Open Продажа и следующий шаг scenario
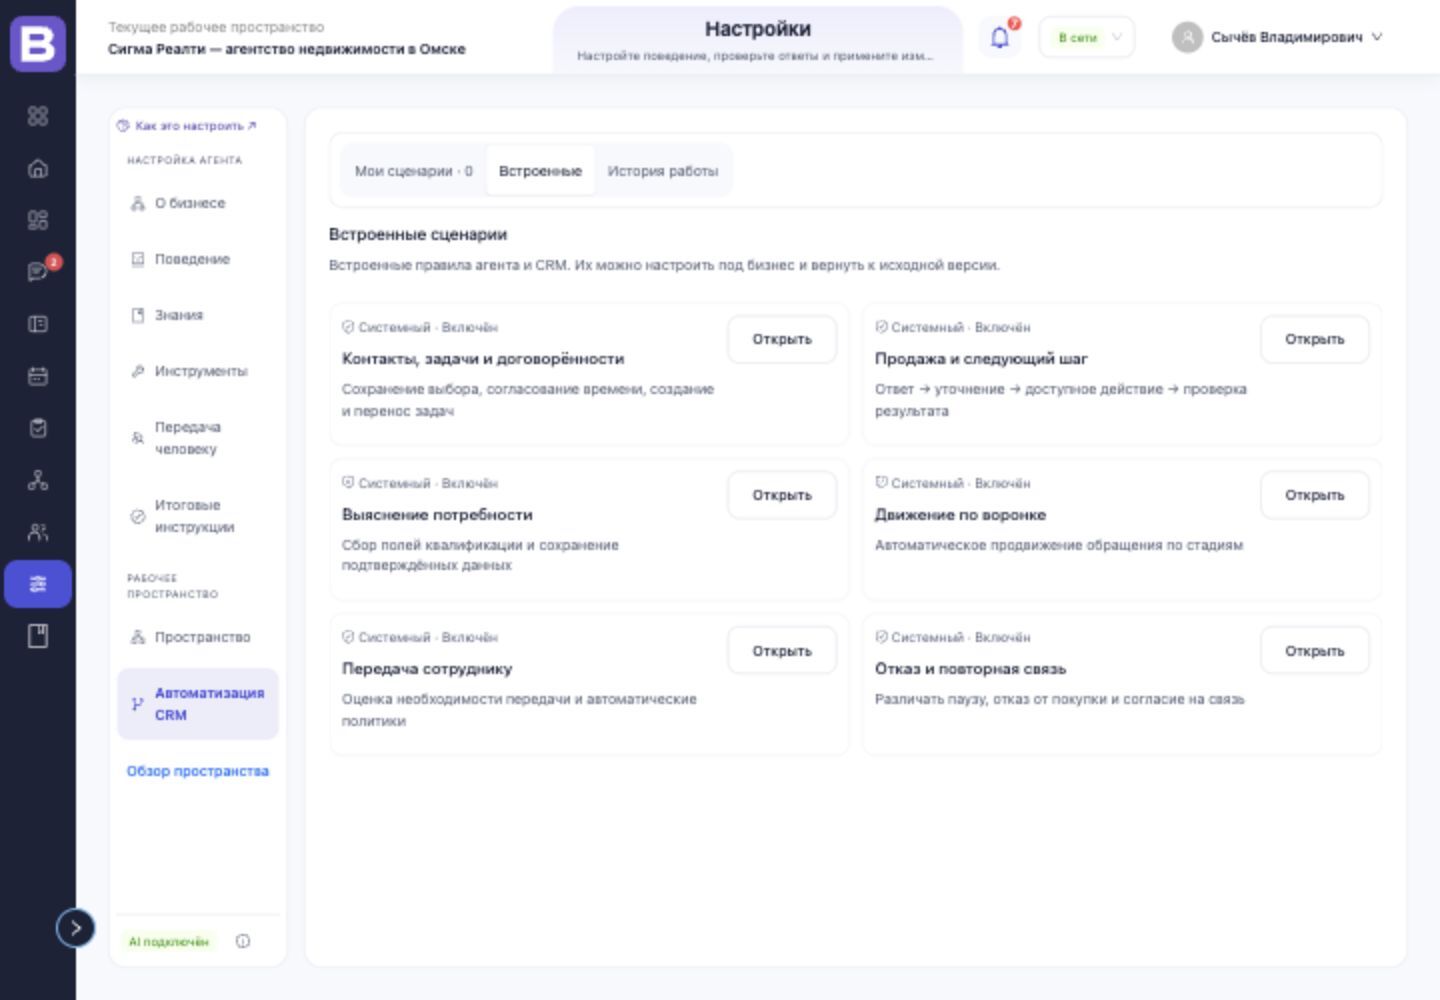This screenshot has width=1440, height=1000. tap(1314, 339)
